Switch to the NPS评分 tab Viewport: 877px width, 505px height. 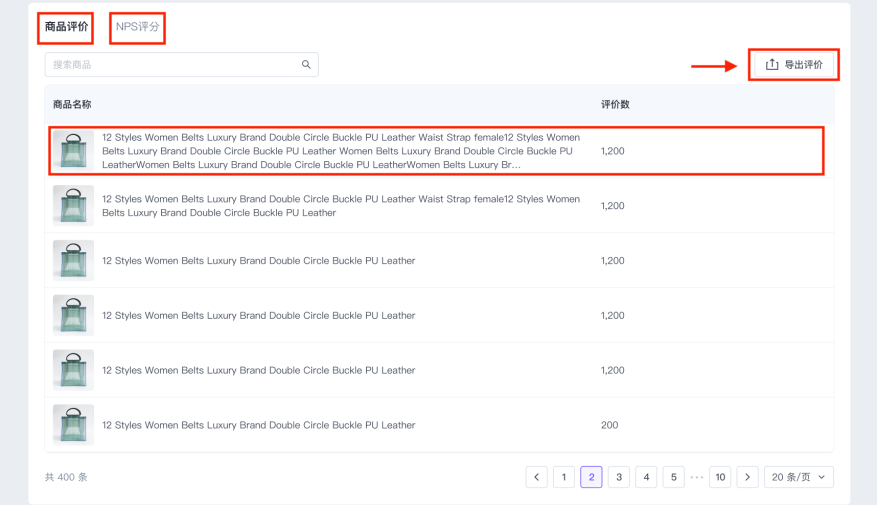(x=138, y=27)
